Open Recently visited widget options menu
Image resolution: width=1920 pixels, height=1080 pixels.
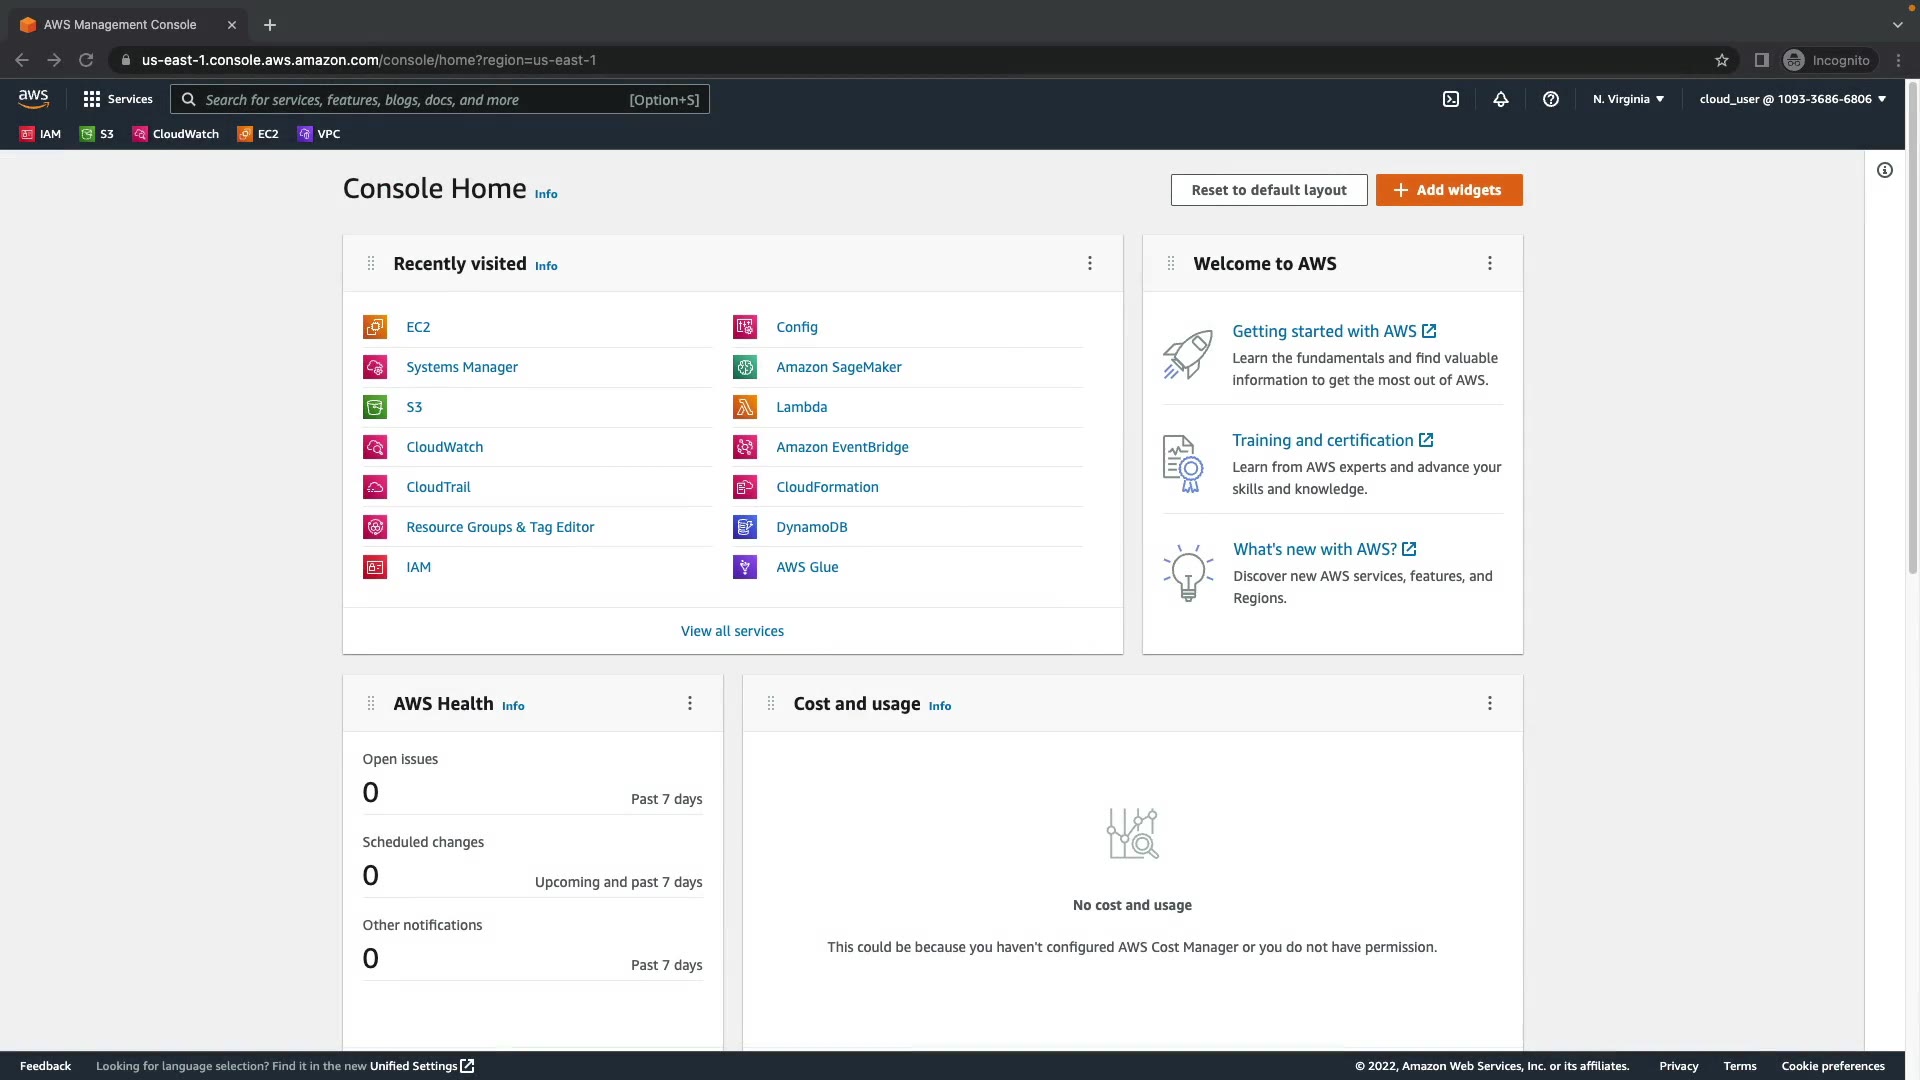click(x=1090, y=263)
